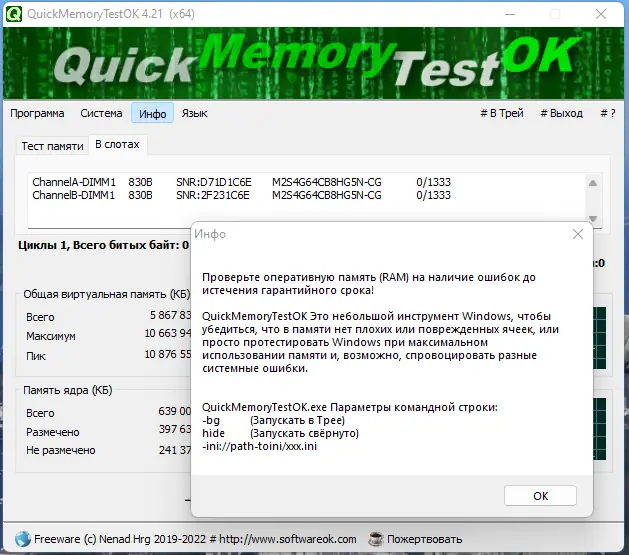Click M2S4G64CB8HG5N-CG in the ChannelA row
Viewport: 629px width, 555px height.
tap(327, 182)
